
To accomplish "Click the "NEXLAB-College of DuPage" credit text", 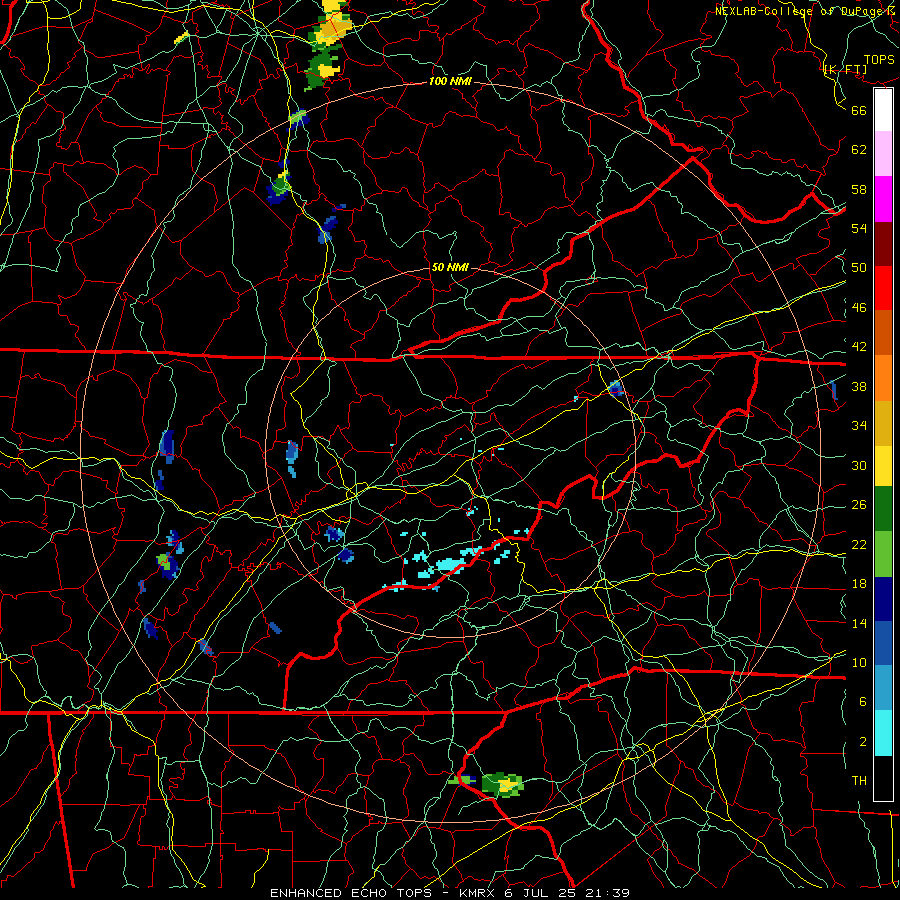I will point(799,11).
